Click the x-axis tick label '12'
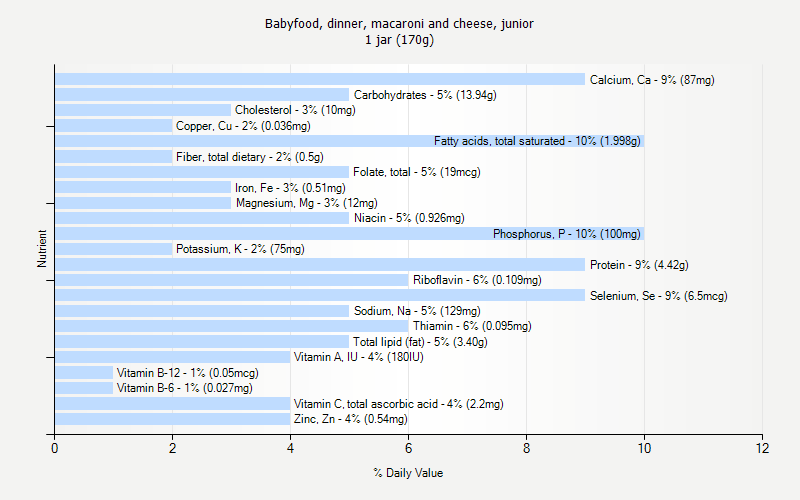Screen dimensions: 800x500 point(762,448)
